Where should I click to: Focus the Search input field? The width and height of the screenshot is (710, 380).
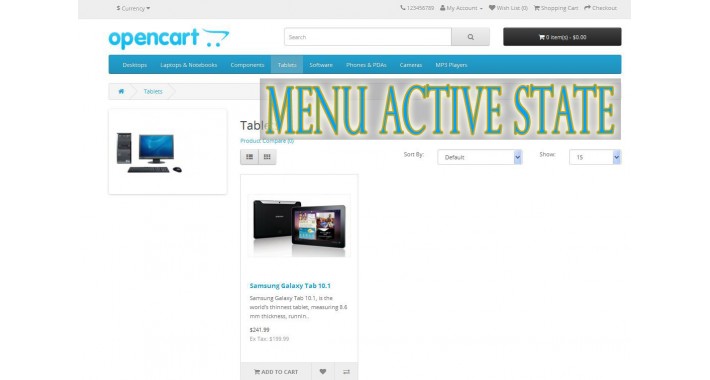pos(368,37)
